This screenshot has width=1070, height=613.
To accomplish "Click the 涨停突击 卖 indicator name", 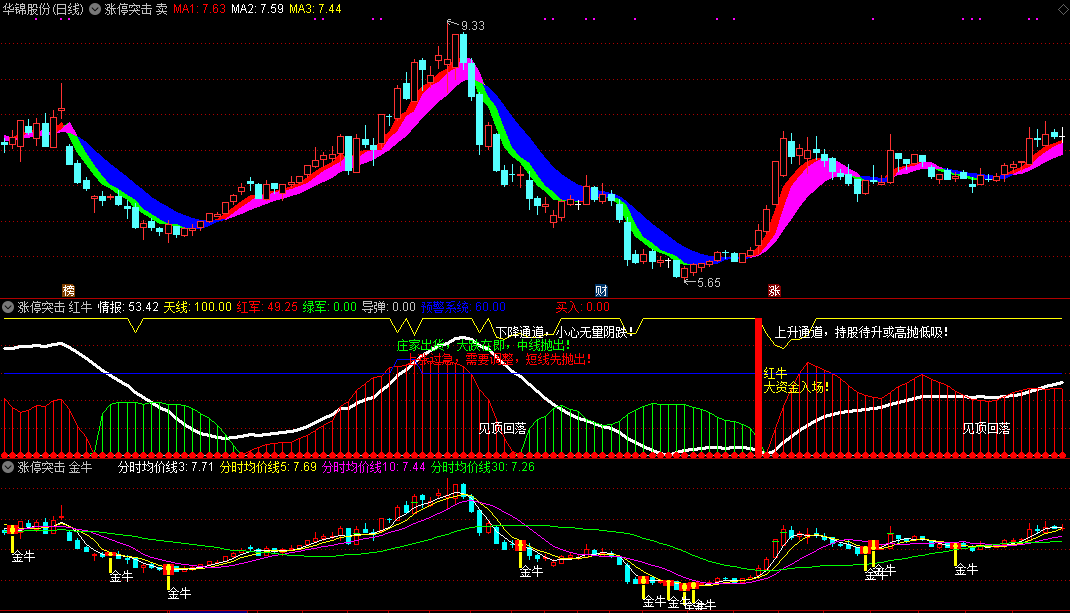I will pos(136,10).
